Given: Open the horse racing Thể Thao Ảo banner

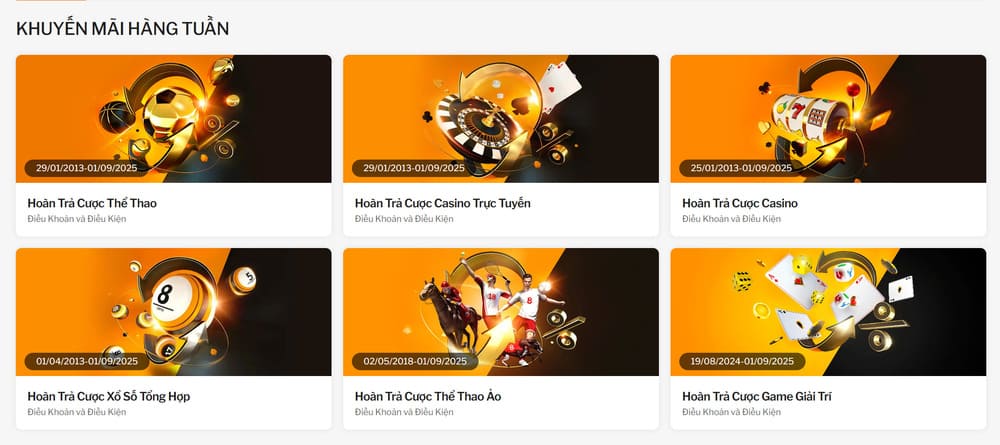Looking at the screenshot, I should tap(501, 312).
